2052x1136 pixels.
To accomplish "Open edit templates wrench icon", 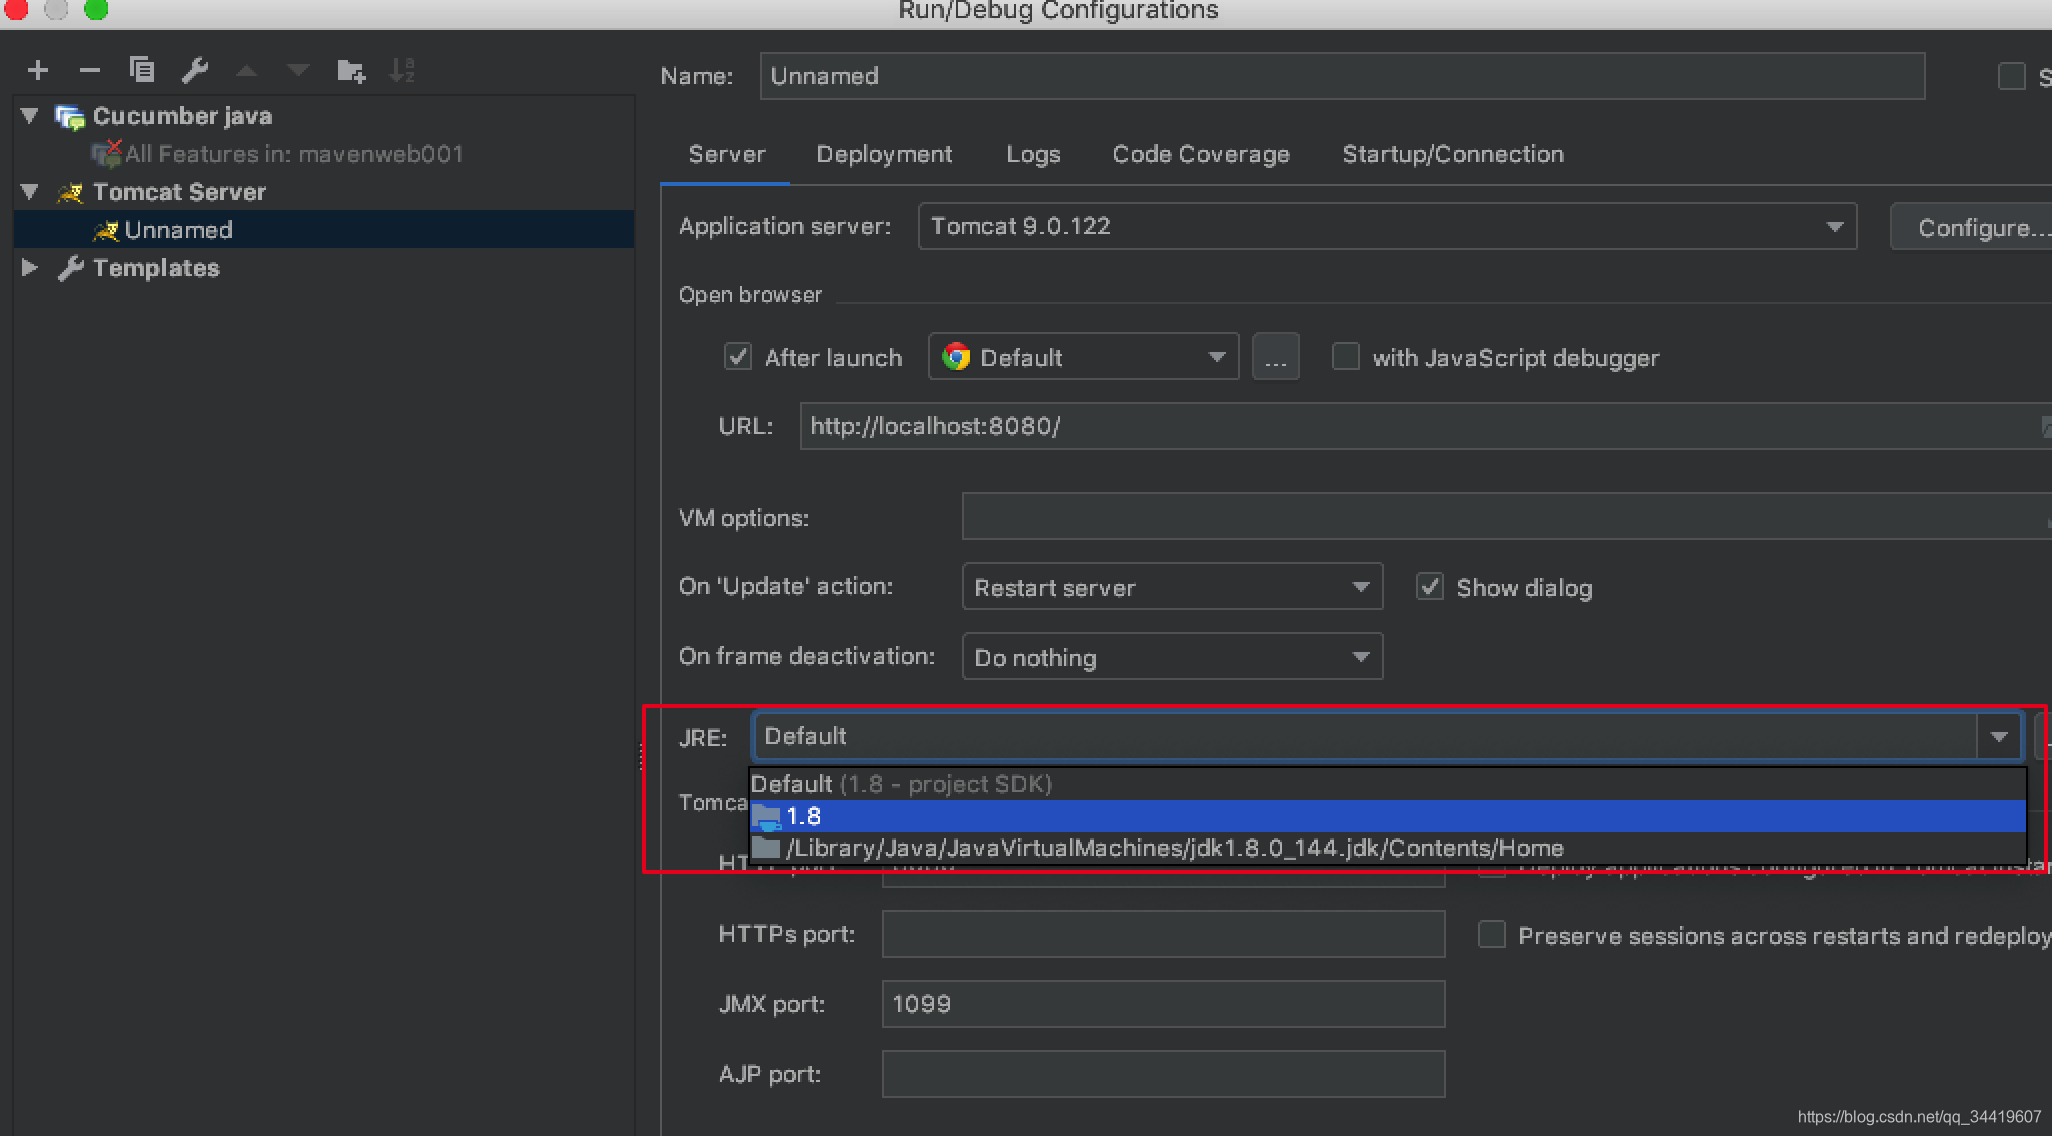I will coord(195,70).
